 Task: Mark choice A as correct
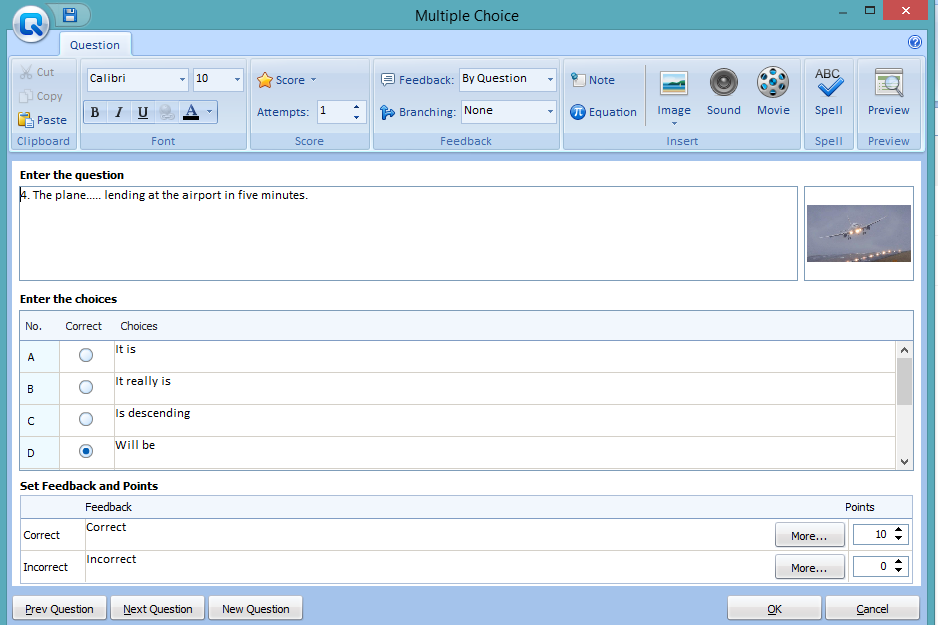pyautogui.click(x=86, y=355)
